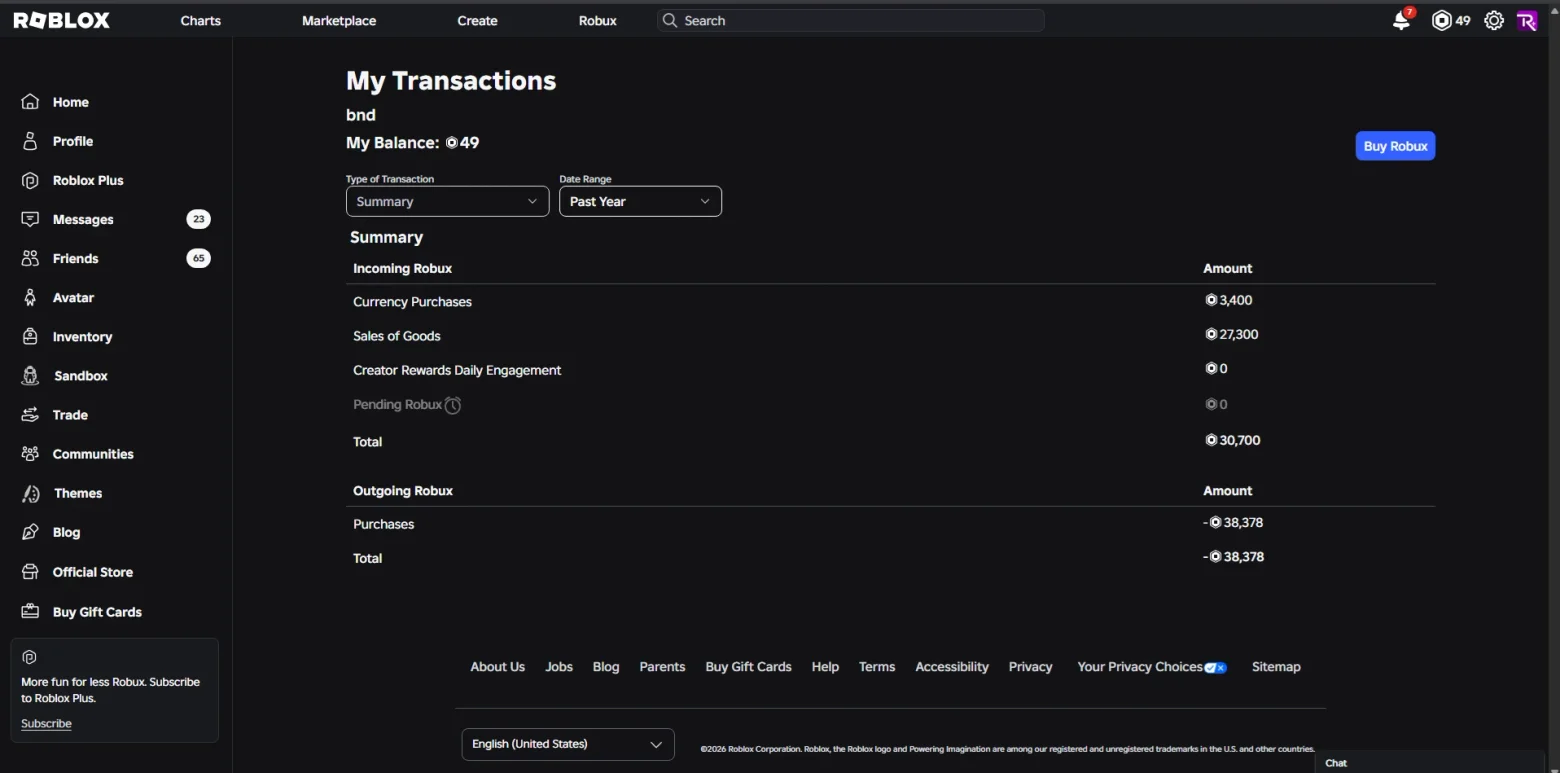Open the Marketplace tab
The height and width of the screenshot is (773, 1560).
[x=339, y=20]
